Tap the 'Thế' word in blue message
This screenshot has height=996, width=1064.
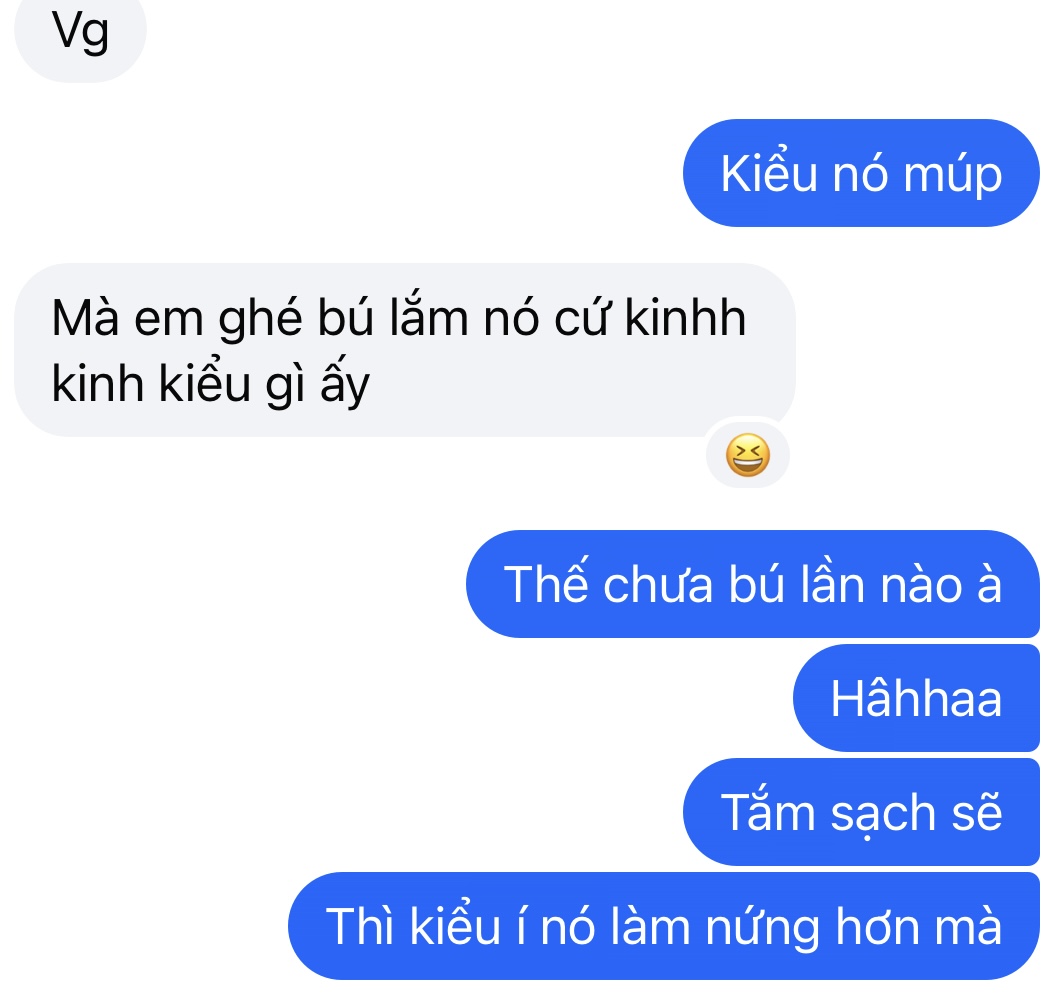tap(546, 582)
